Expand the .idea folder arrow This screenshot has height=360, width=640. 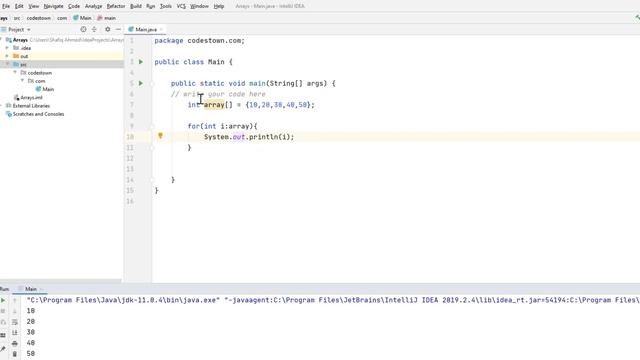pos(7,48)
